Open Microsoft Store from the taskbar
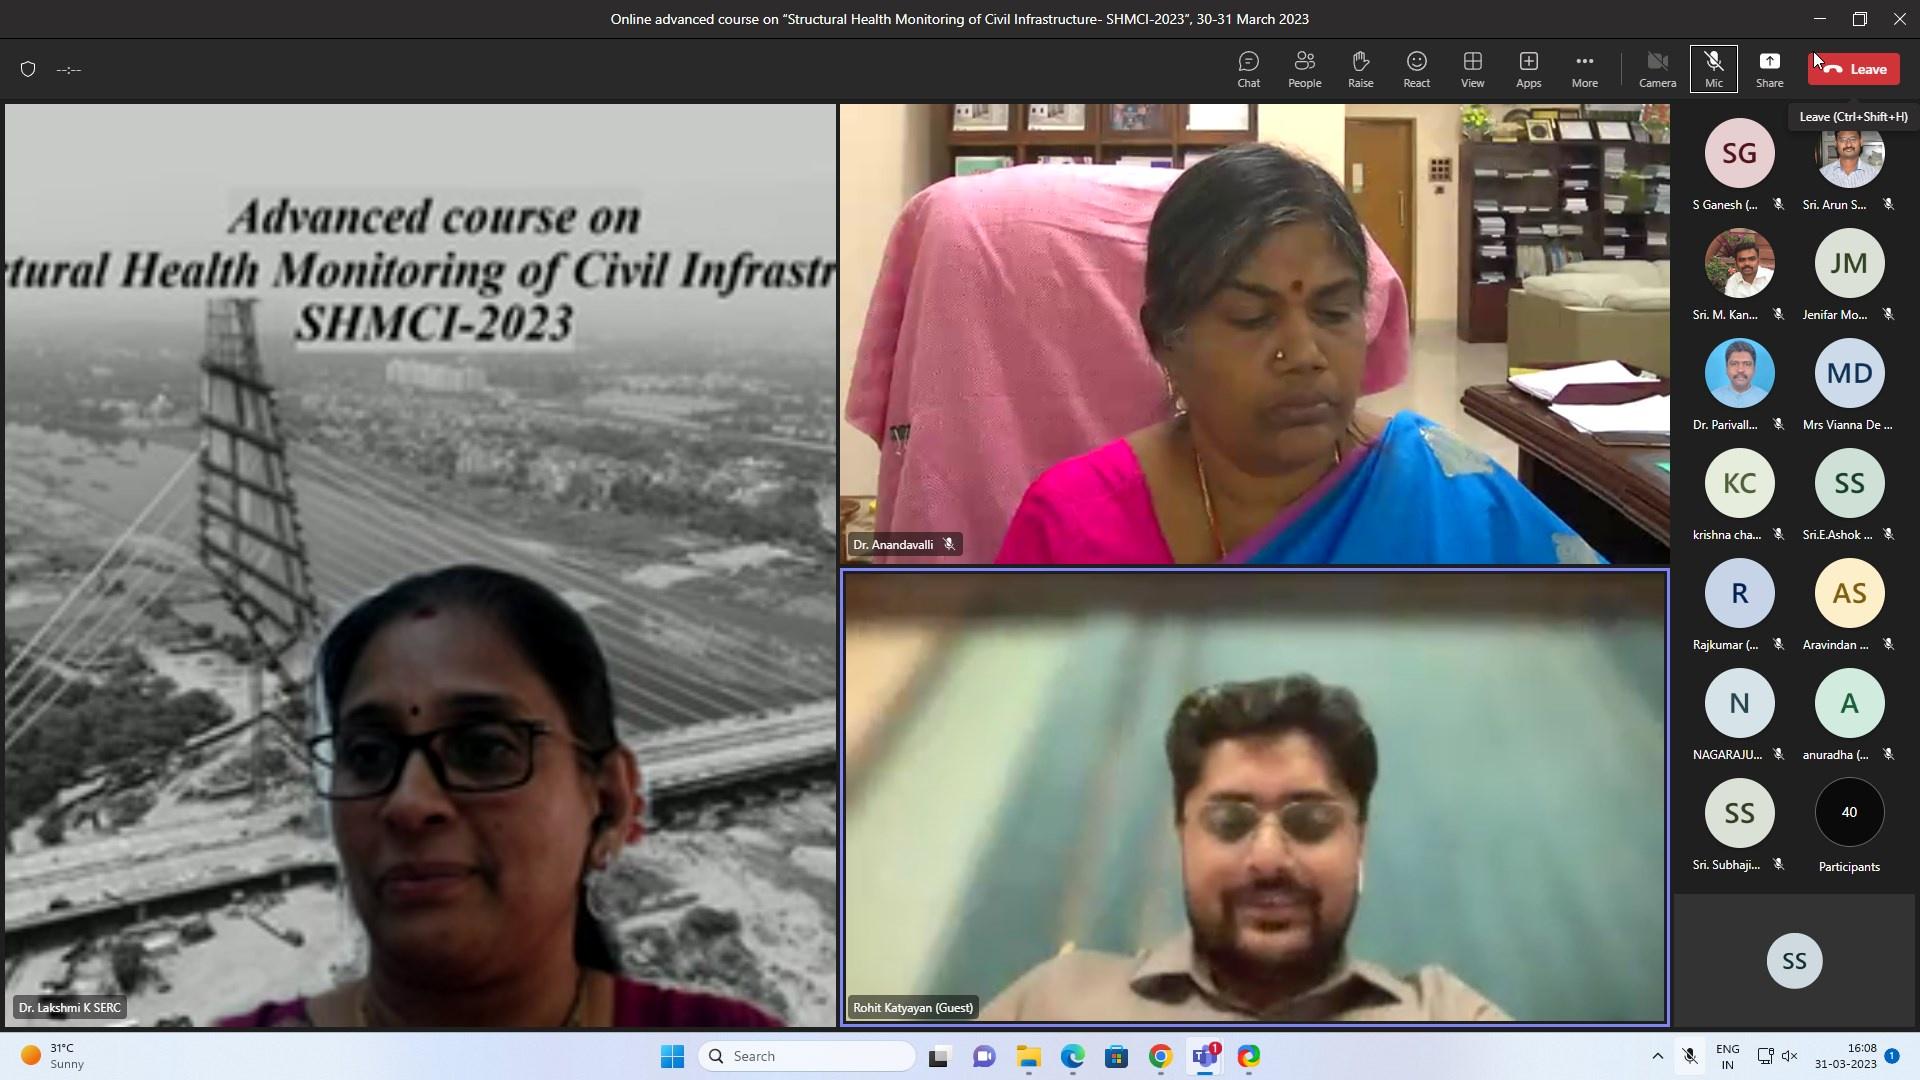Viewport: 1920px width, 1080px height. pyautogui.click(x=1117, y=1056)
